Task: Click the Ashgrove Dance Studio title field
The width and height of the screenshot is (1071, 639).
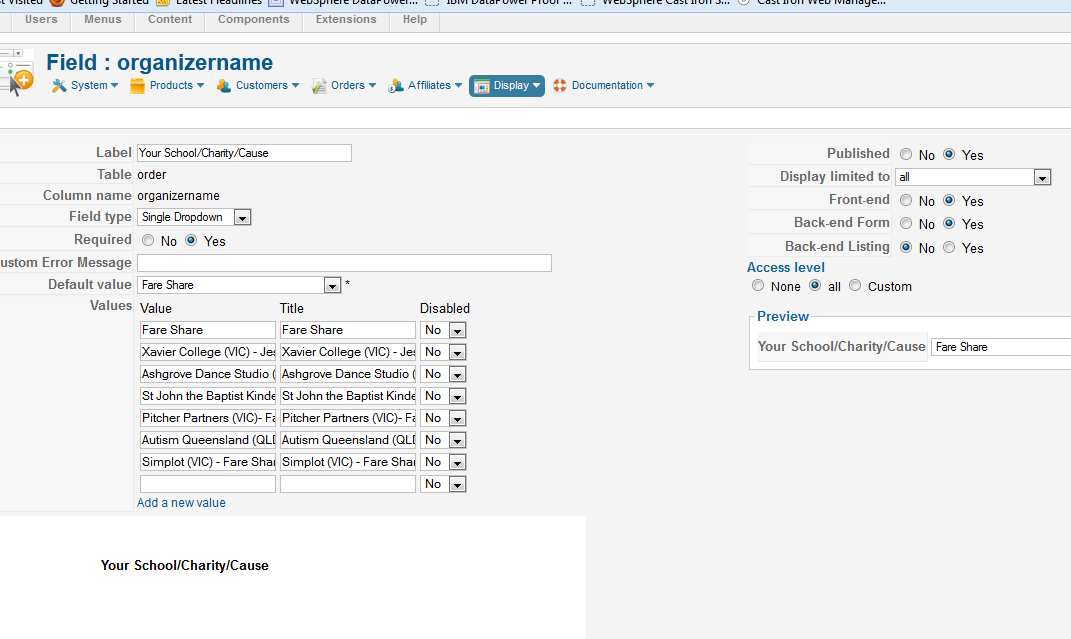Action: (x=348, y=373)
